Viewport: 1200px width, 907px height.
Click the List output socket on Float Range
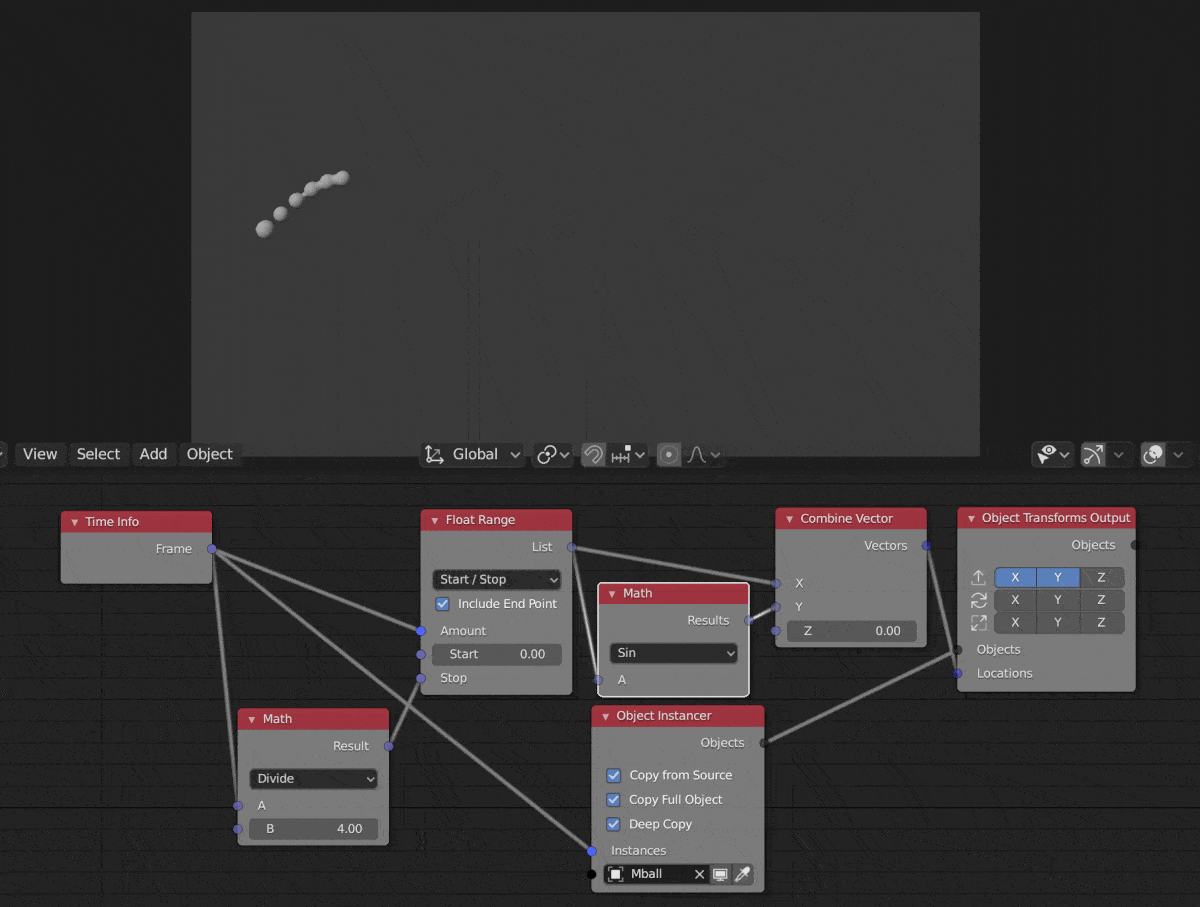coord(571,547)
